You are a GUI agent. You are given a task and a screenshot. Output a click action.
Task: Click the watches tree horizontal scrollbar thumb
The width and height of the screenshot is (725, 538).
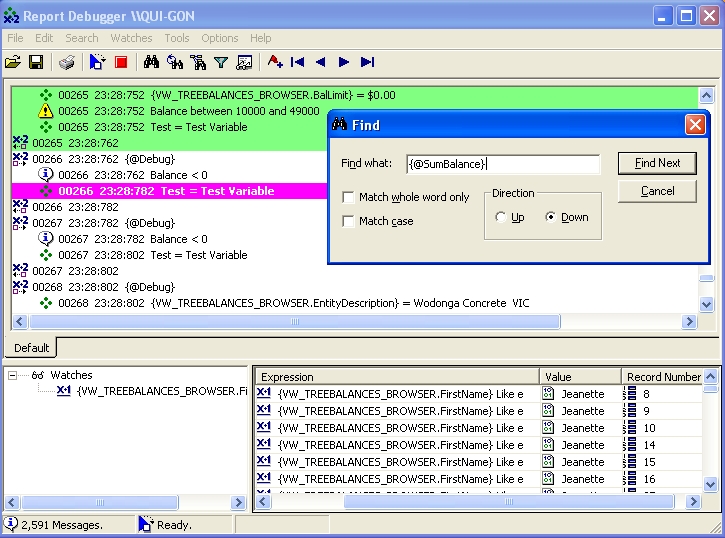(x=100, y=502)
